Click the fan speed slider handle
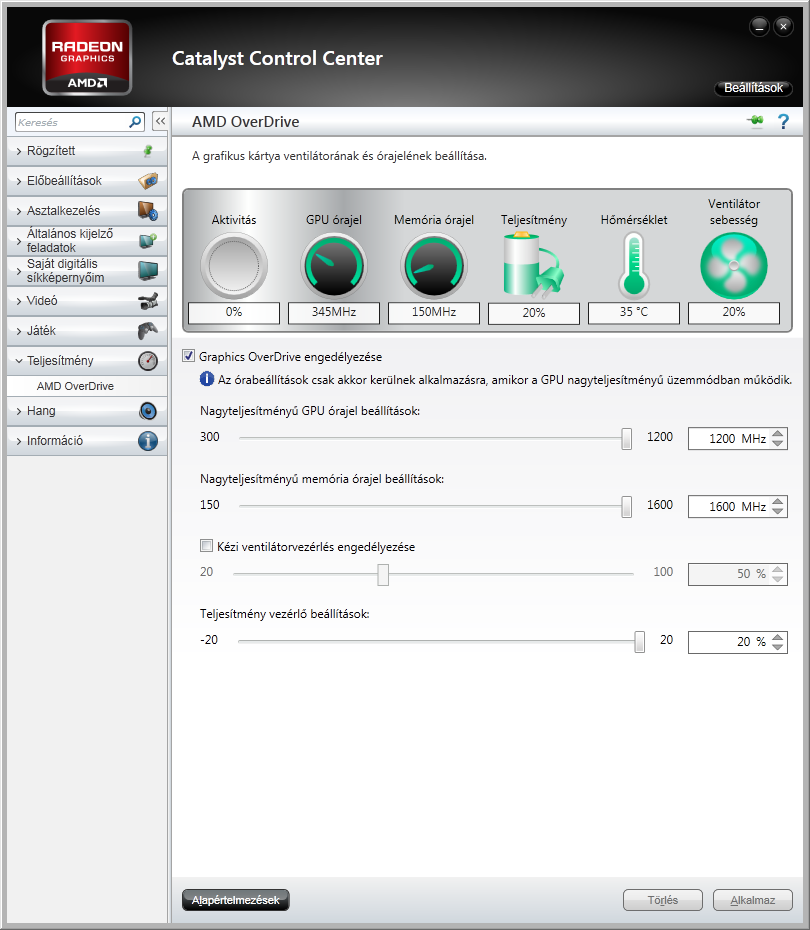The image size is (810, 930). (383, 574)
